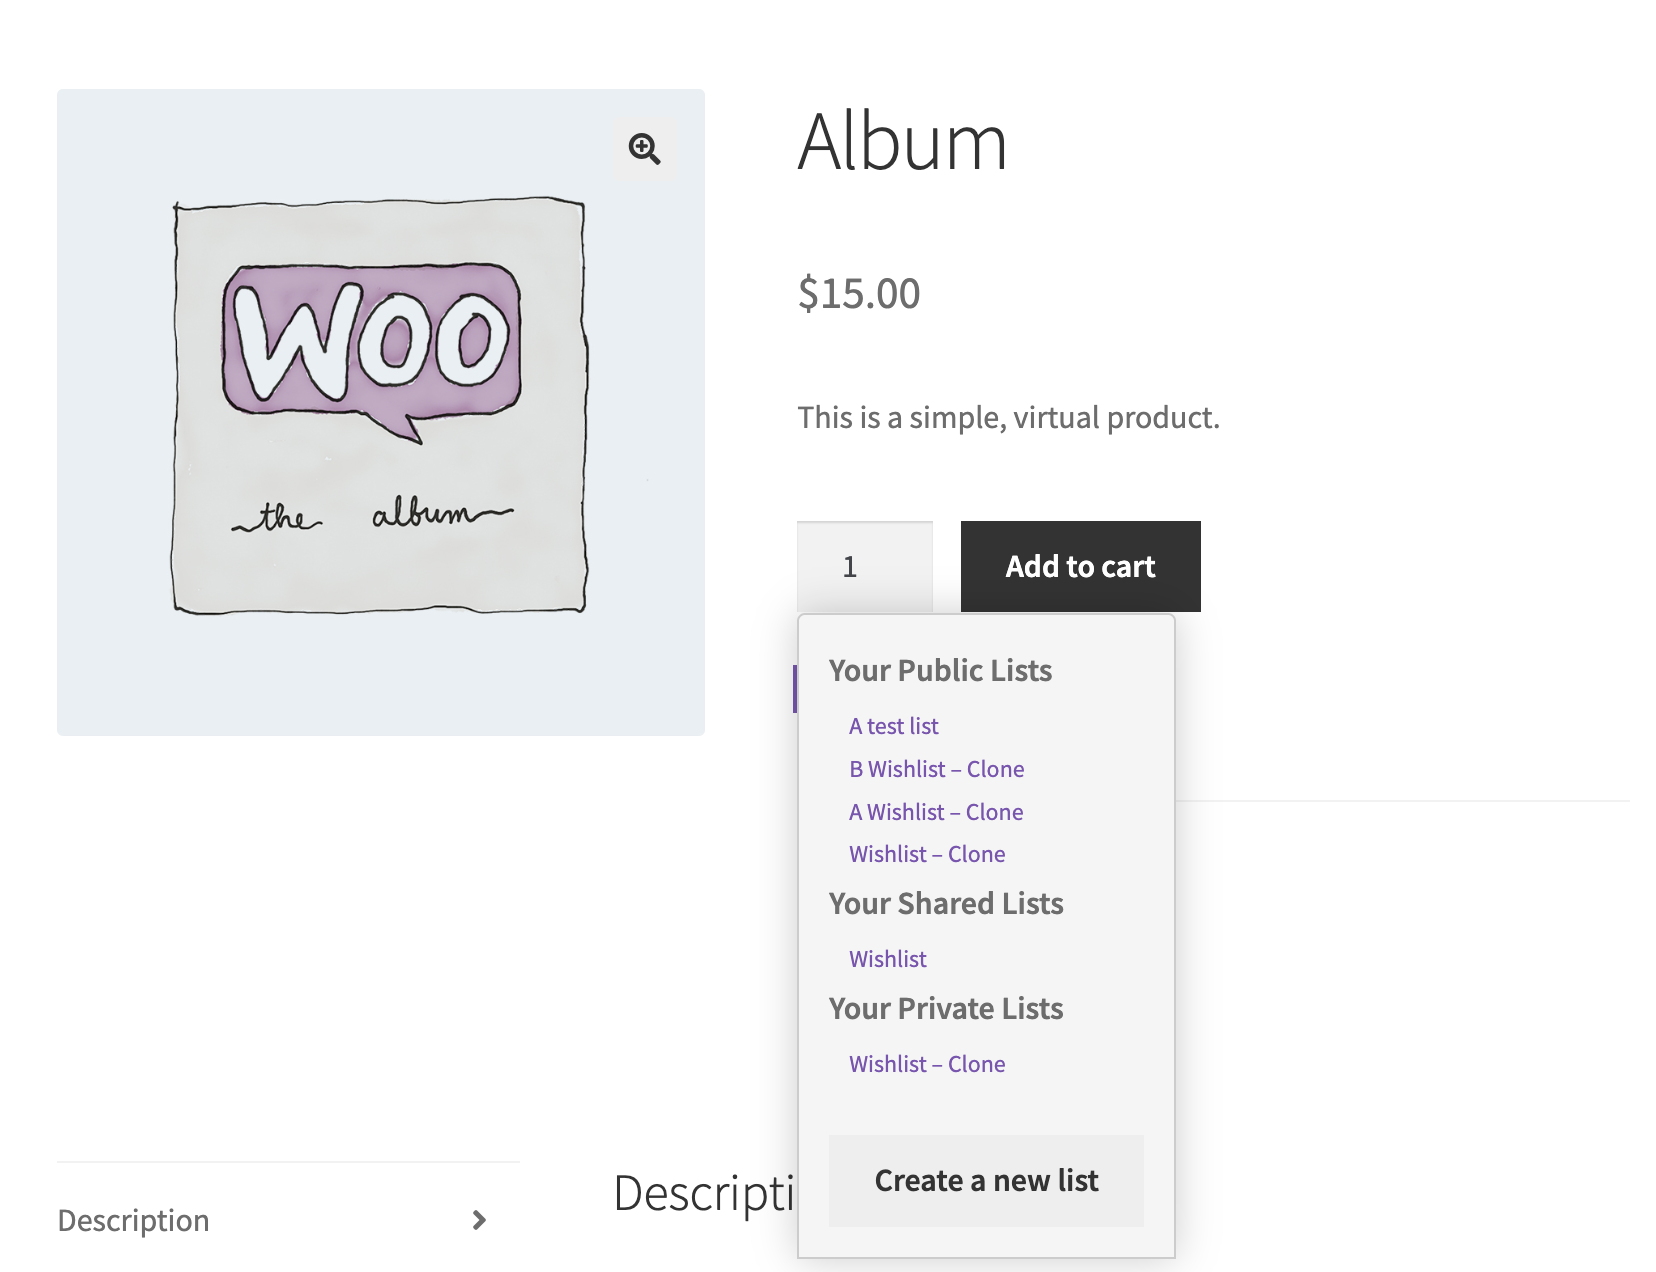Click the Album product title
The image size is (1656, 1272).
pos(901,142)
